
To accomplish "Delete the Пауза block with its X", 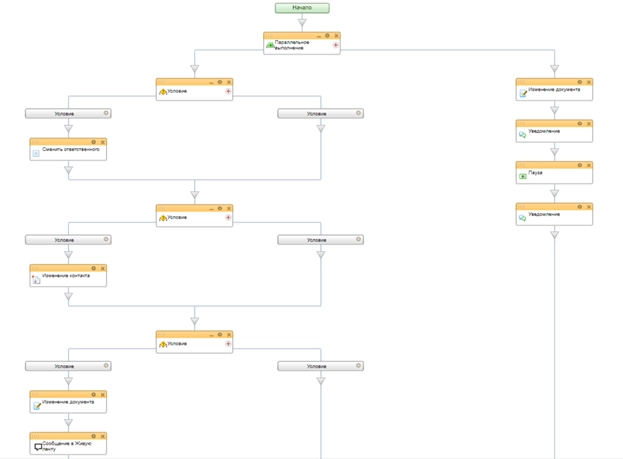I will click(588, 165).
